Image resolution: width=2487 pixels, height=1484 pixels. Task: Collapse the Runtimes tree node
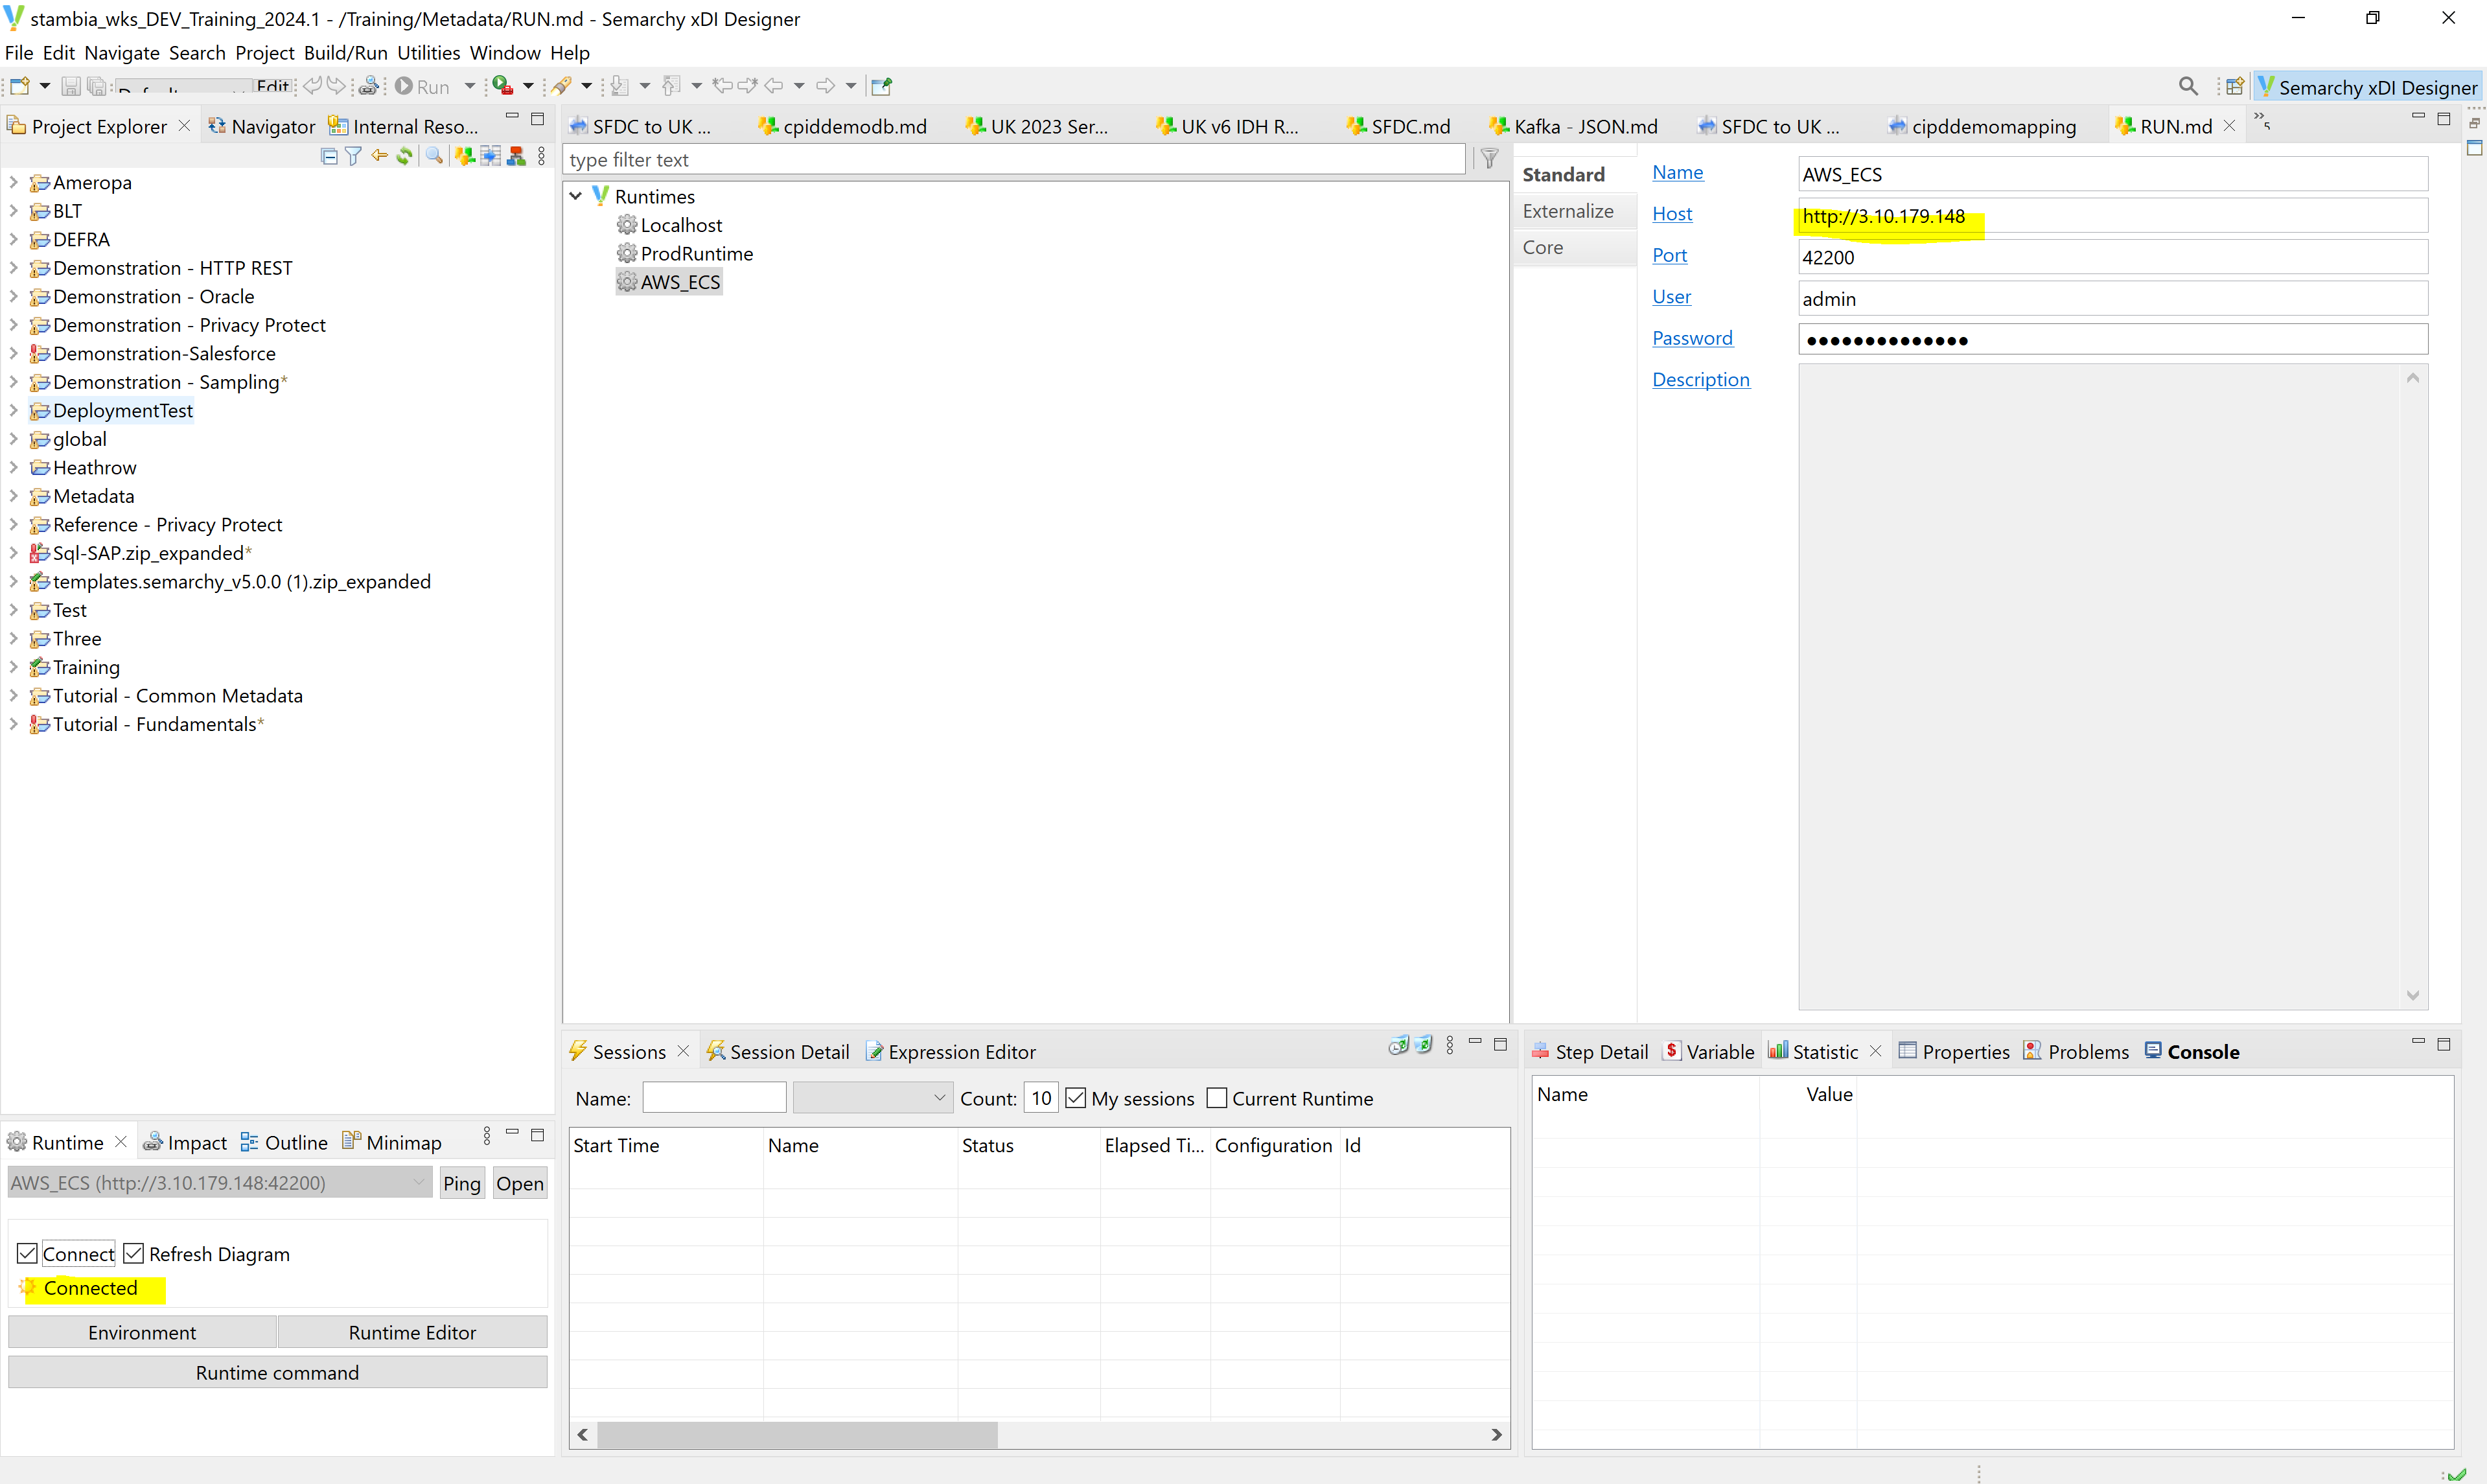click(576, 196)
